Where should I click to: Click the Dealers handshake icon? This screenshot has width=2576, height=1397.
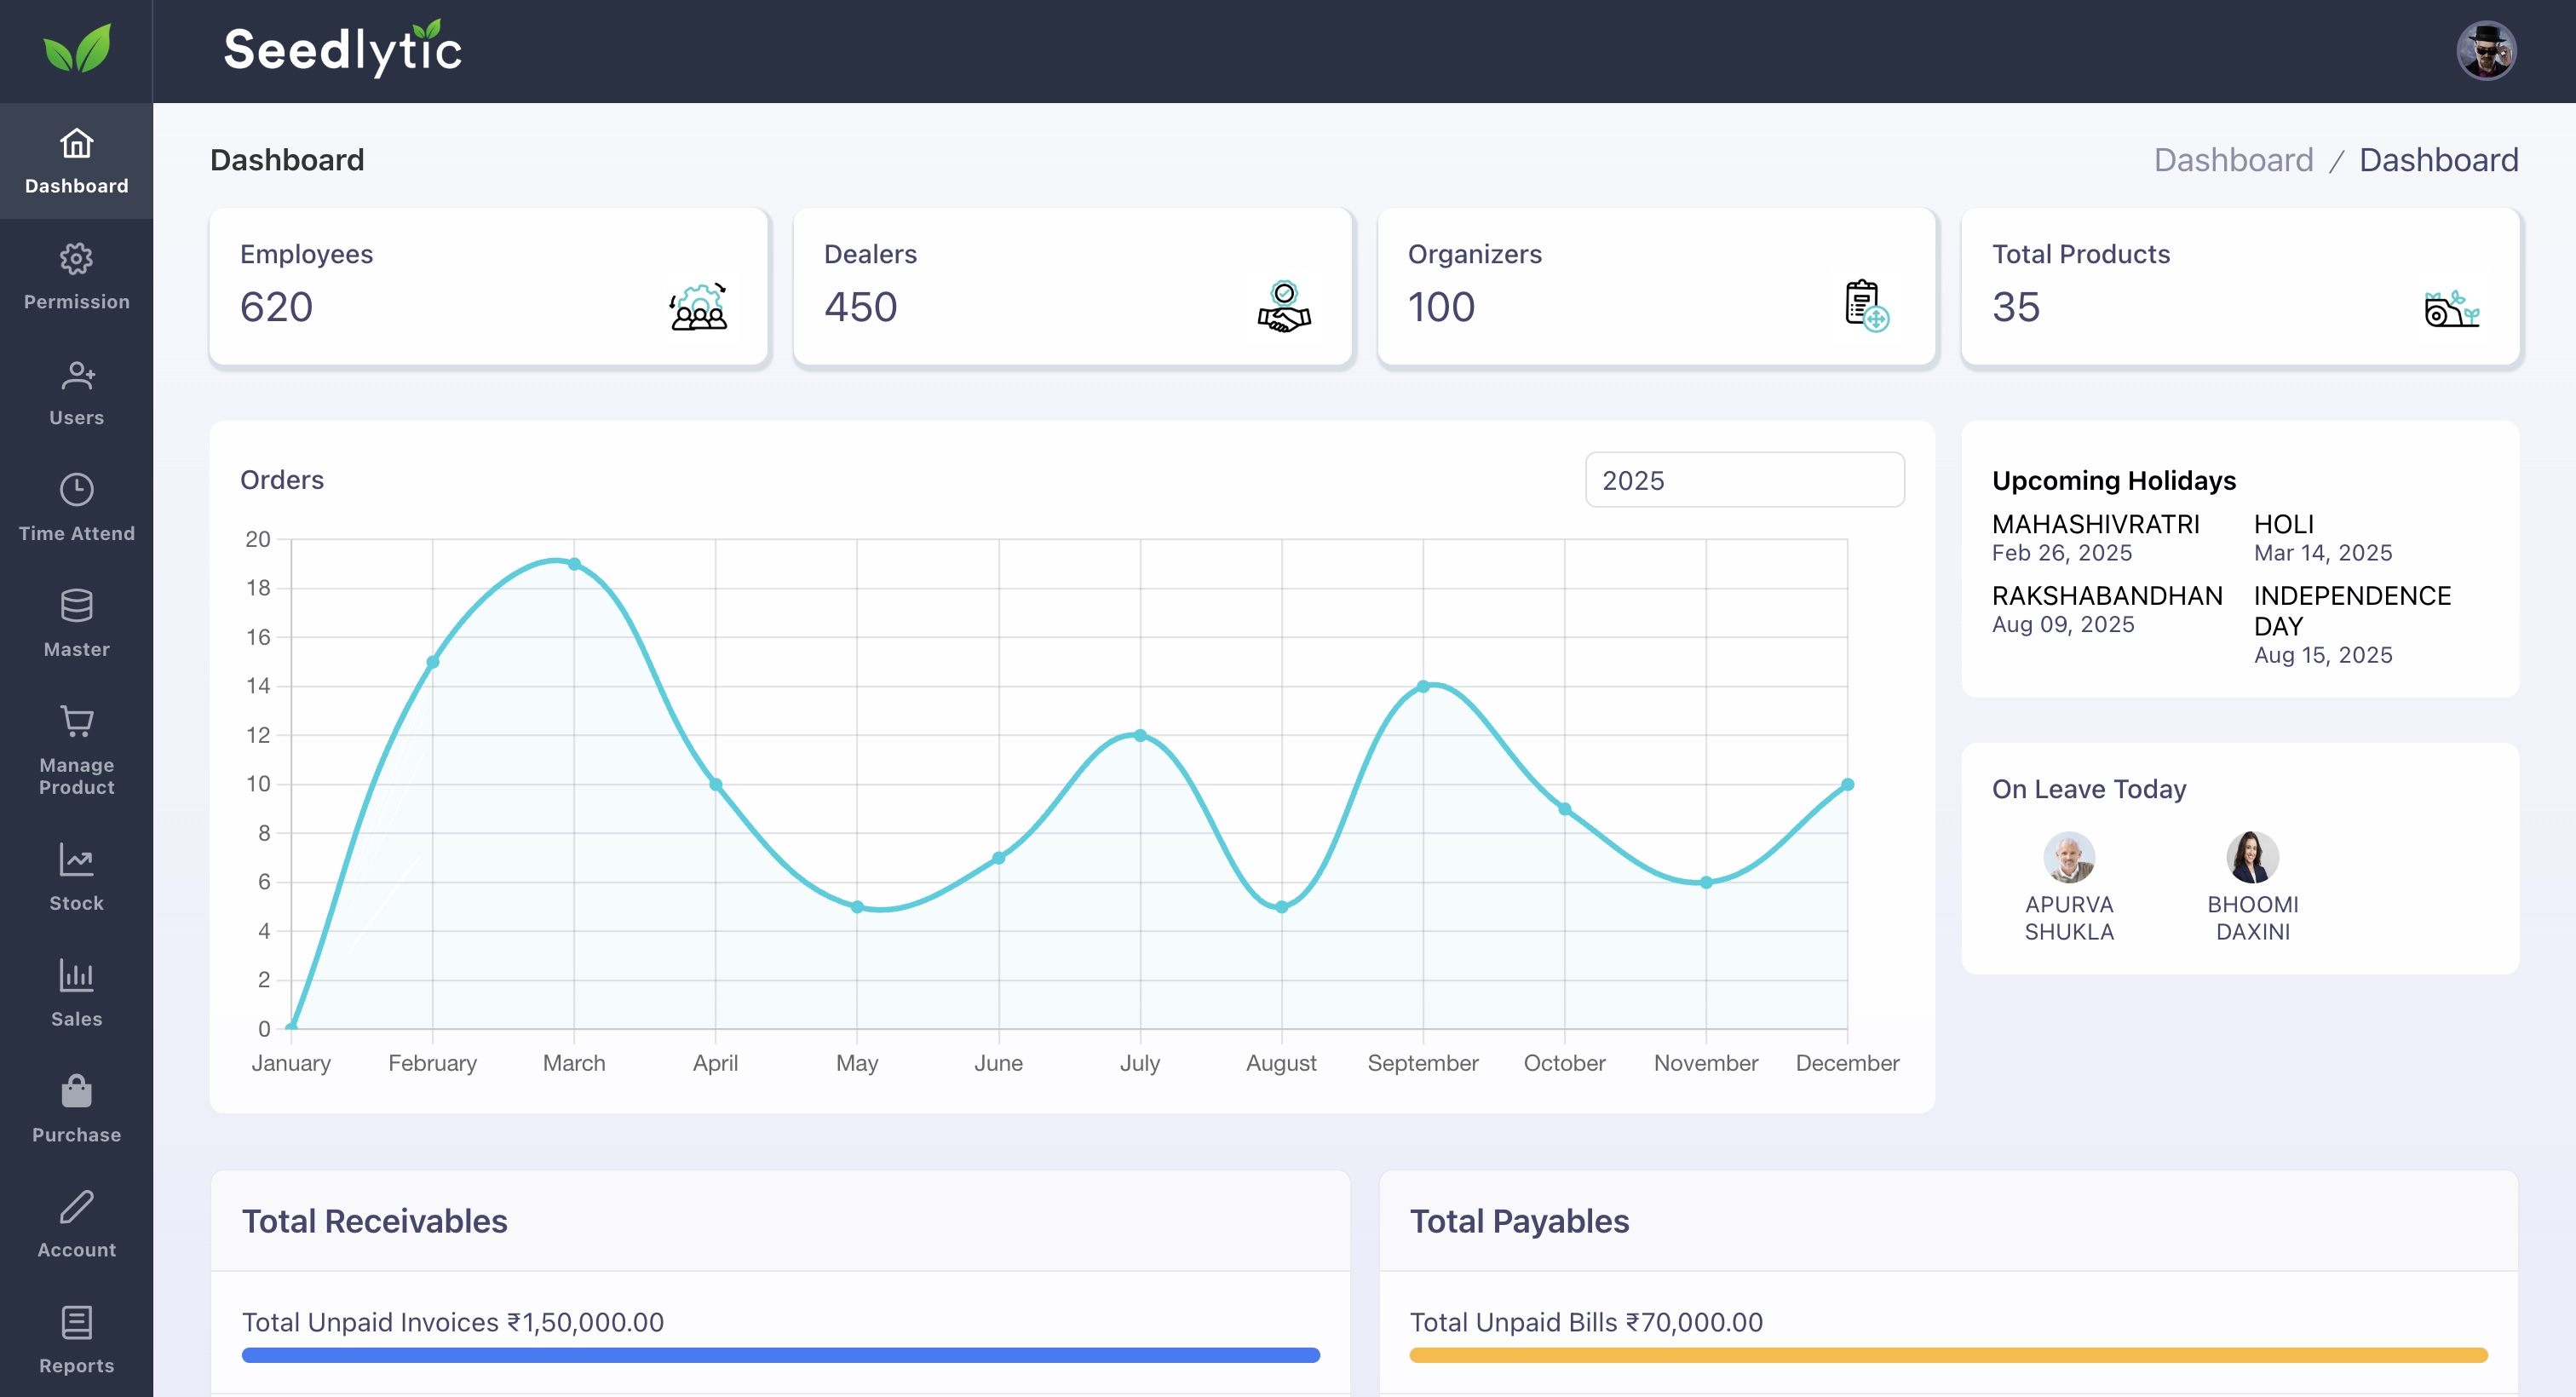pos(1284,306)
